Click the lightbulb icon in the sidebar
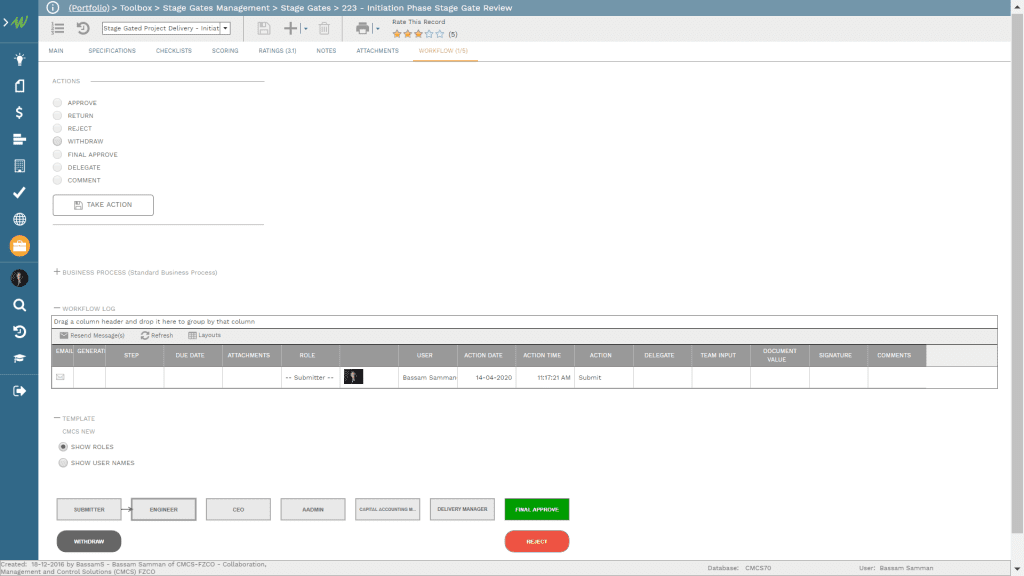 tap(19, 59)
